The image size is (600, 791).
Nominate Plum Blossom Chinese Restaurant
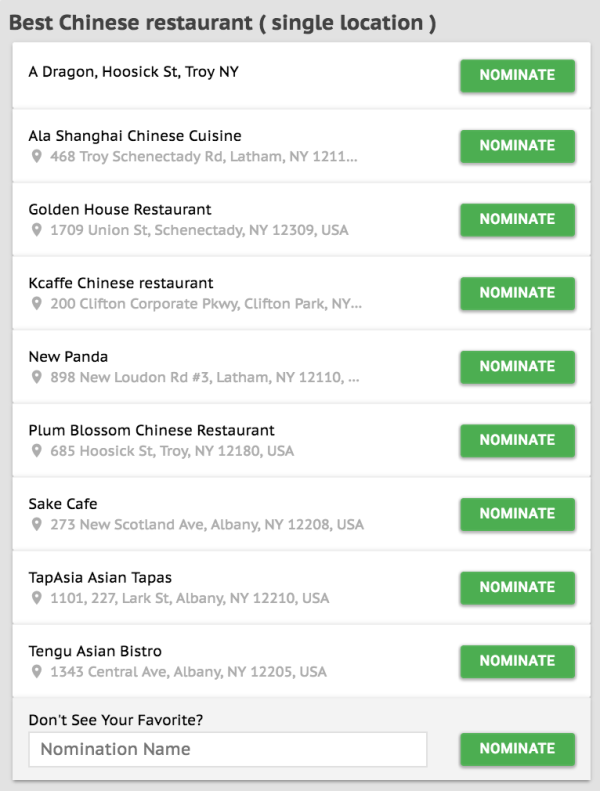pos(517,440)
